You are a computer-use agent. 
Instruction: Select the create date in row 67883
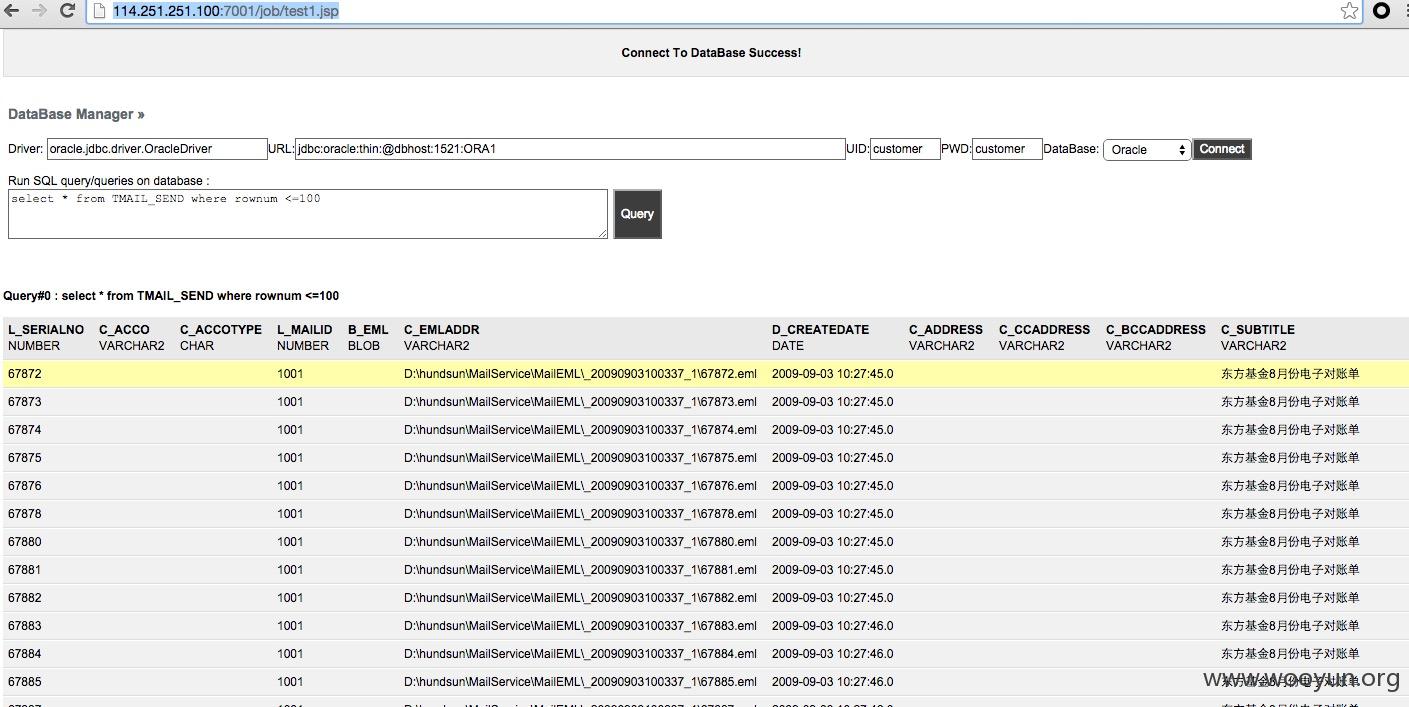(833, 626)
